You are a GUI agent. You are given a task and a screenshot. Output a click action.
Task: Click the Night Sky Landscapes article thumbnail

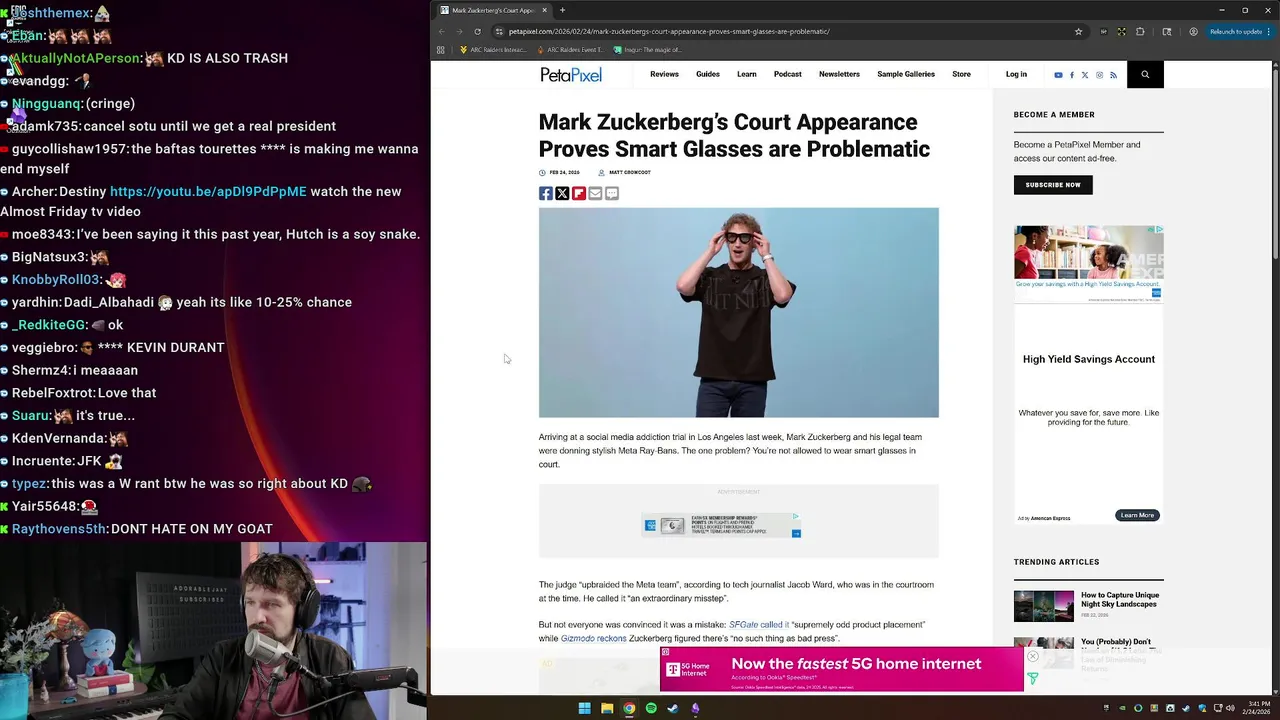[1043, 606]
